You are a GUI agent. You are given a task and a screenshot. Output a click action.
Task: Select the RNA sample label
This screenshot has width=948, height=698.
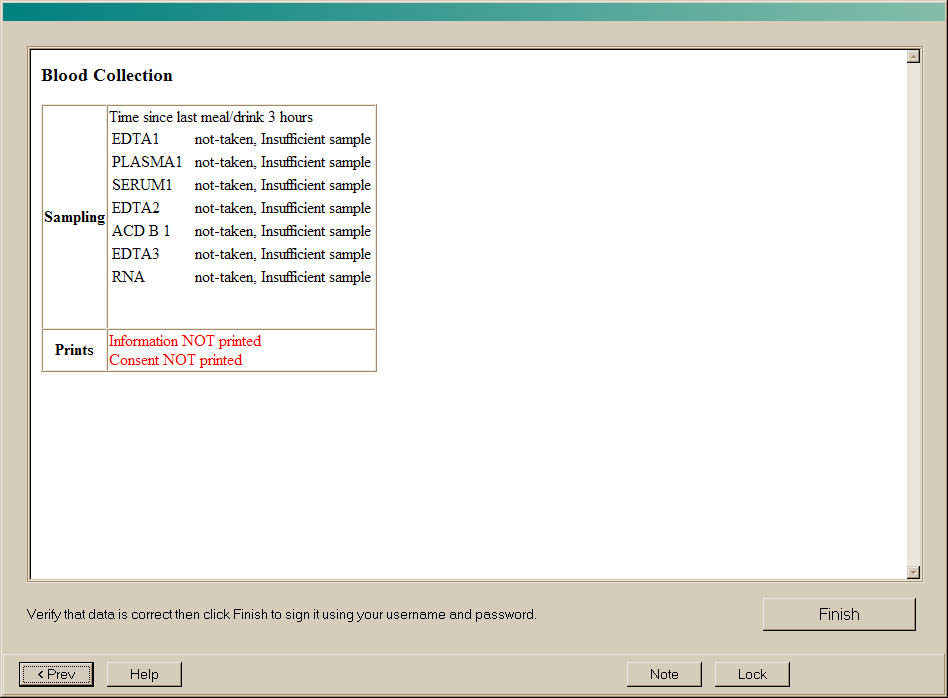click(128, 278)
